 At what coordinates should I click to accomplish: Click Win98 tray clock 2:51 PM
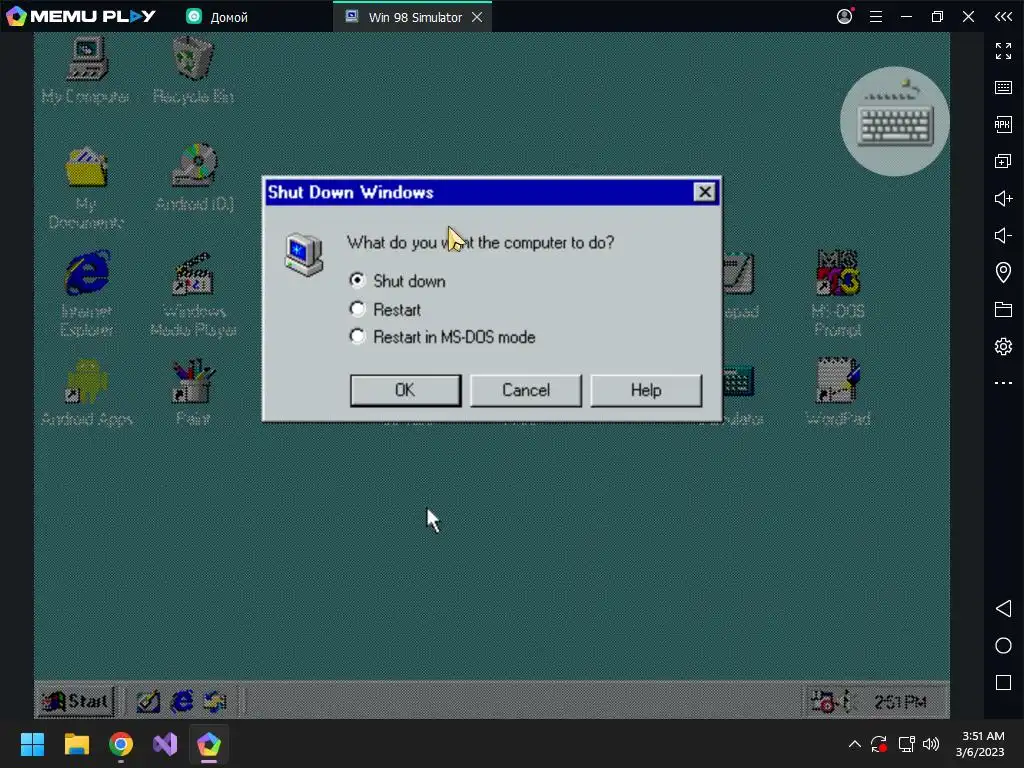coord(900,702)
